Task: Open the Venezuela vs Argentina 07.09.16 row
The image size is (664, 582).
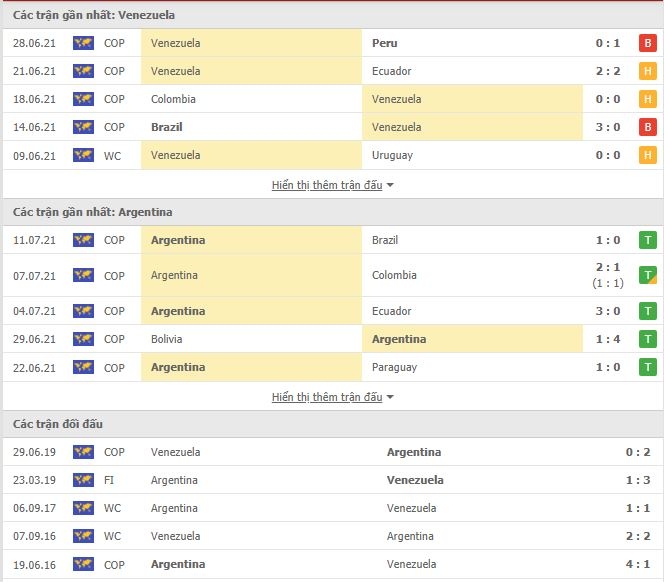Action: [332, 536]
